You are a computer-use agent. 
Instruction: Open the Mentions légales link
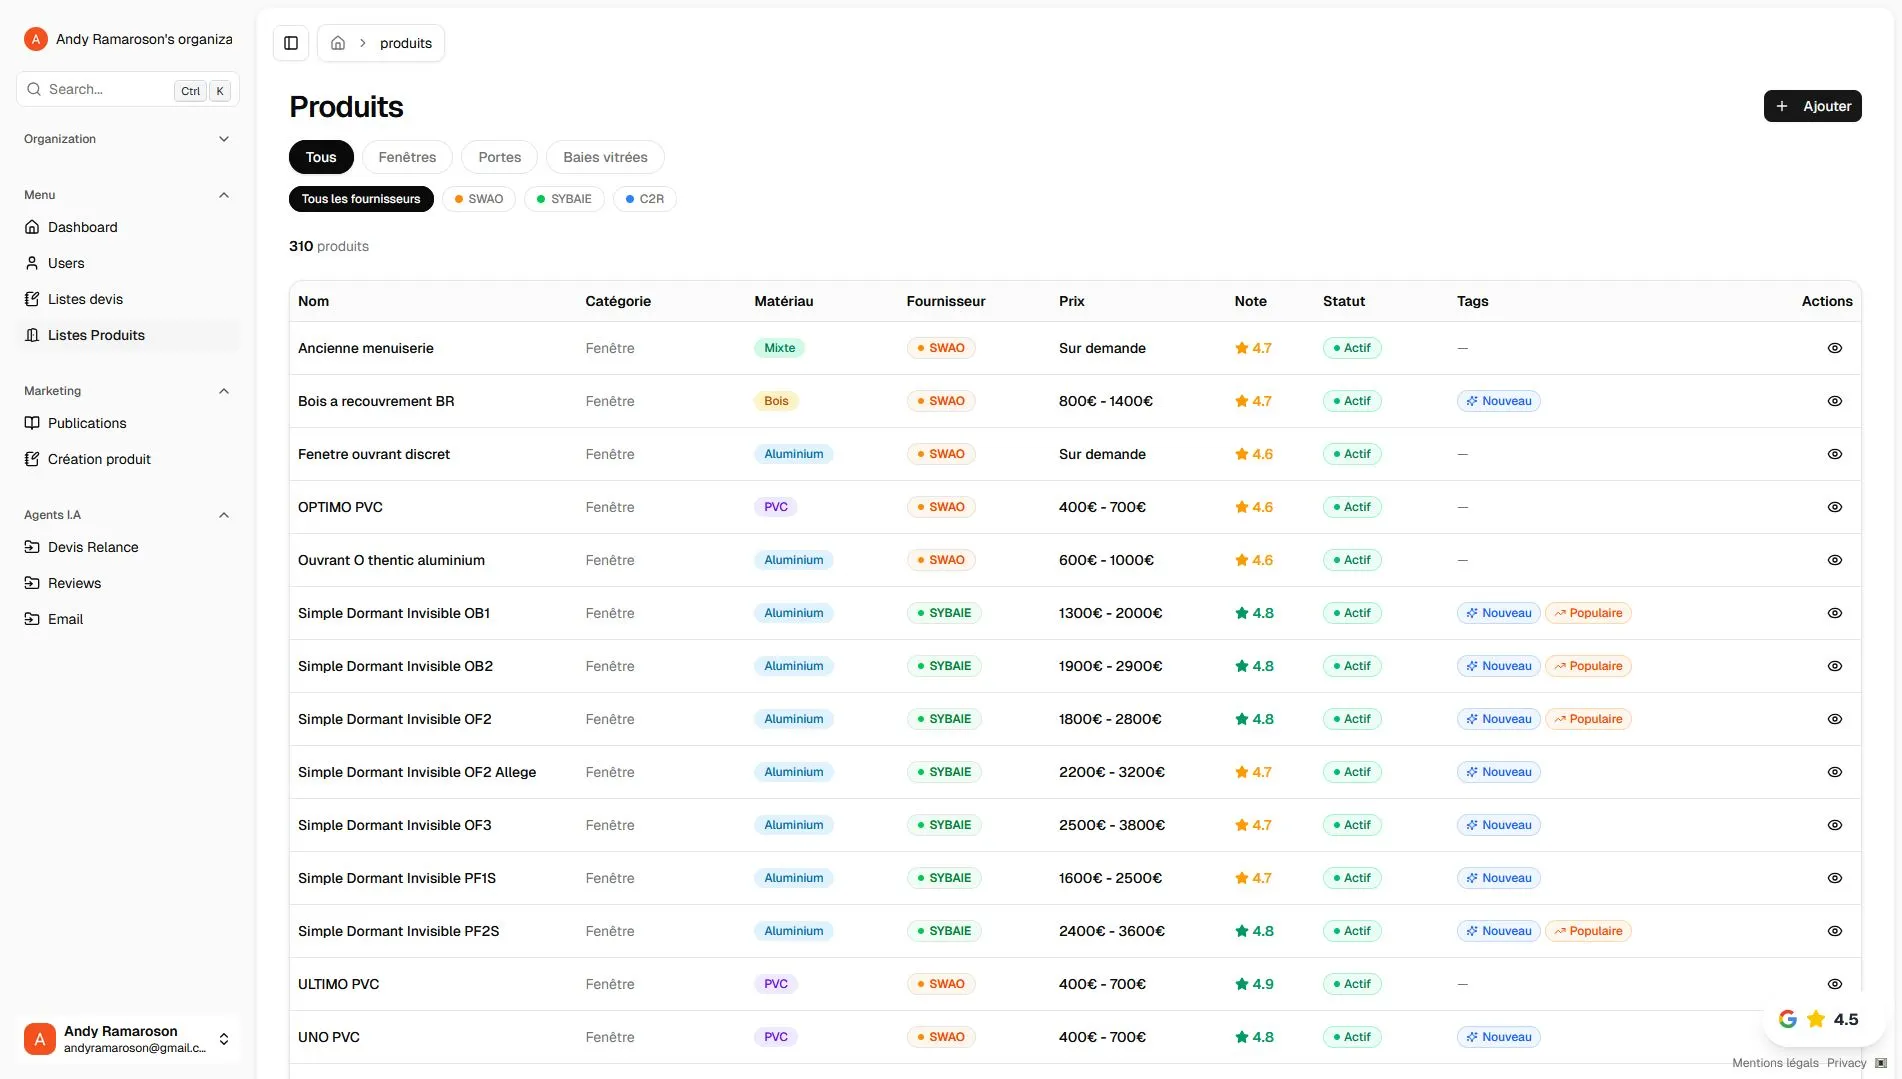[1775, 1063]
